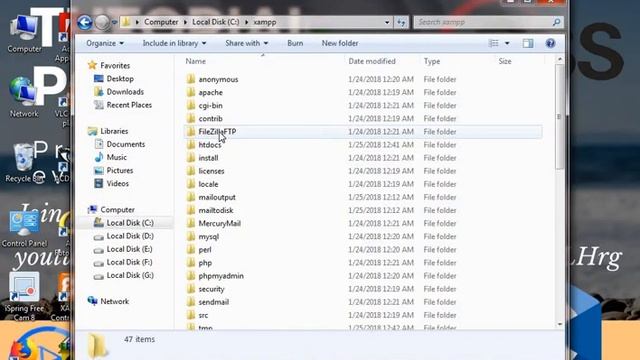Select the mysql folder icon
640x360 pixels.
pyautogui.click(x=191, y=236)
